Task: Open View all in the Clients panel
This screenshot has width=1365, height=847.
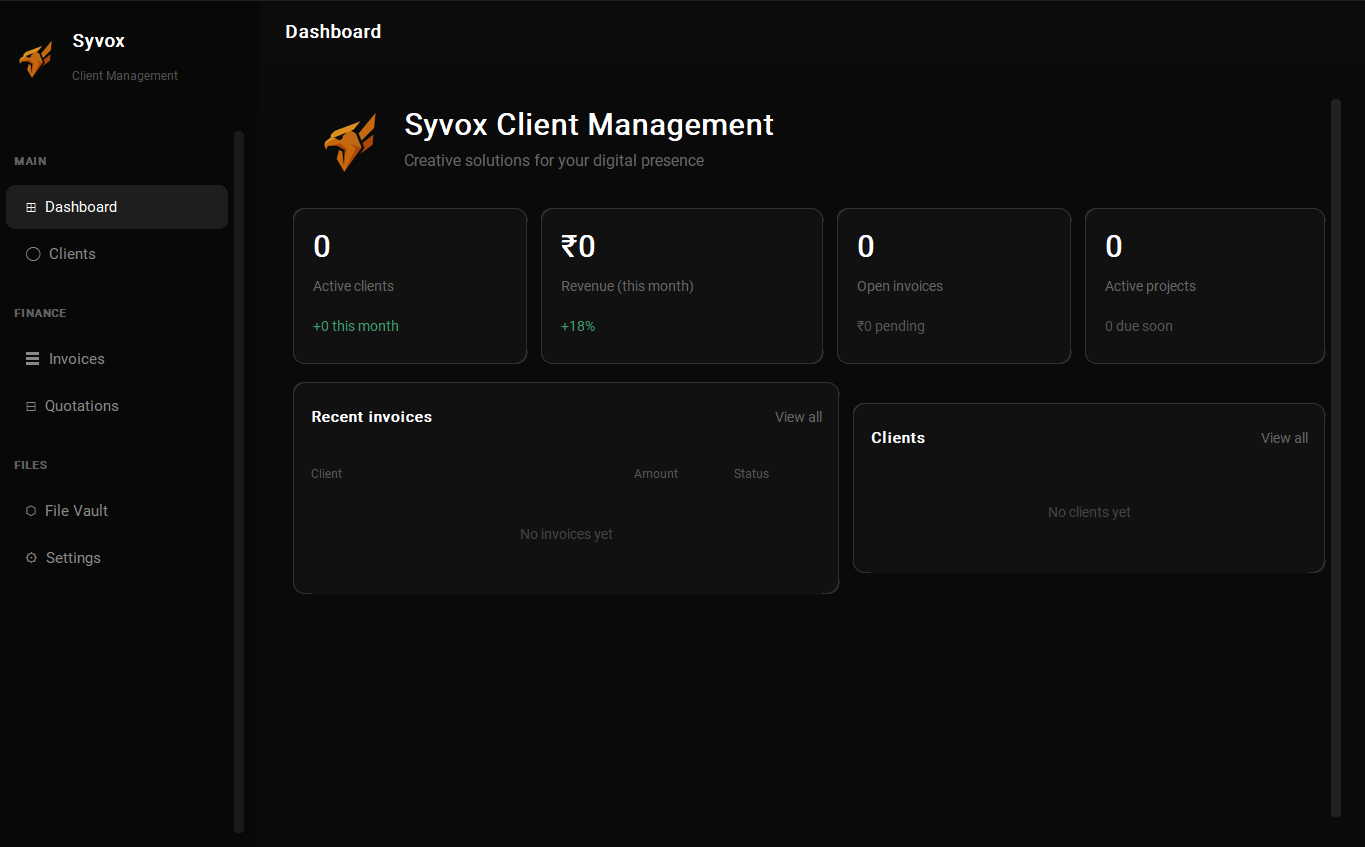Action: (1283, 438)
